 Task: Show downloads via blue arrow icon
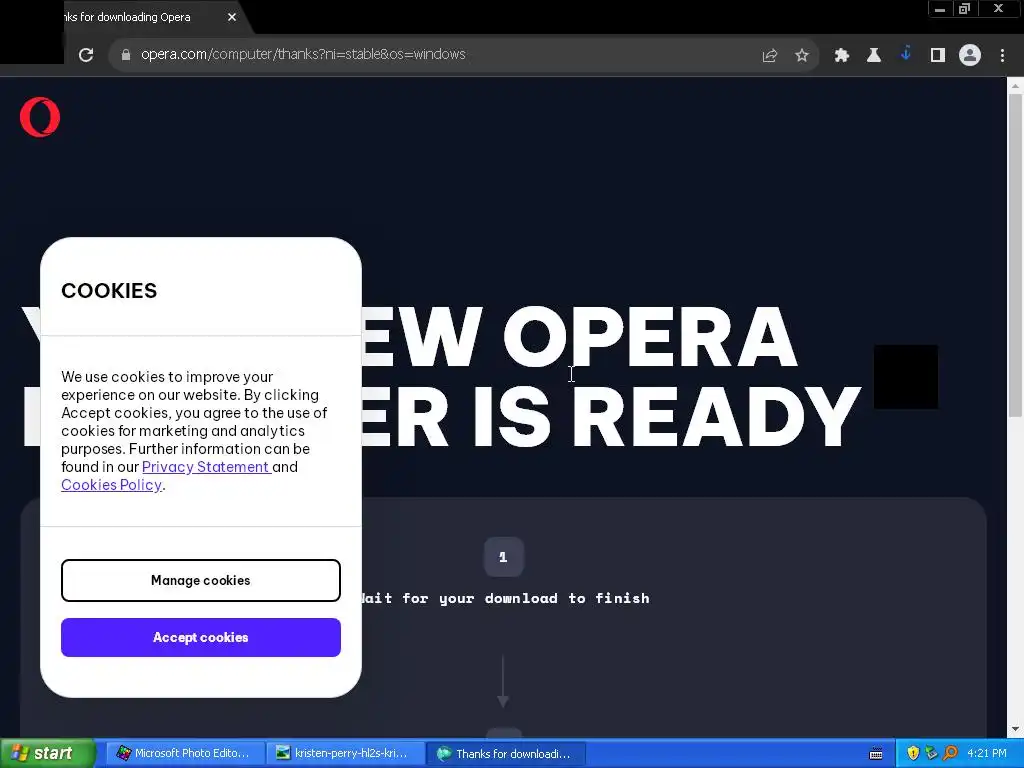pos(906,54)
